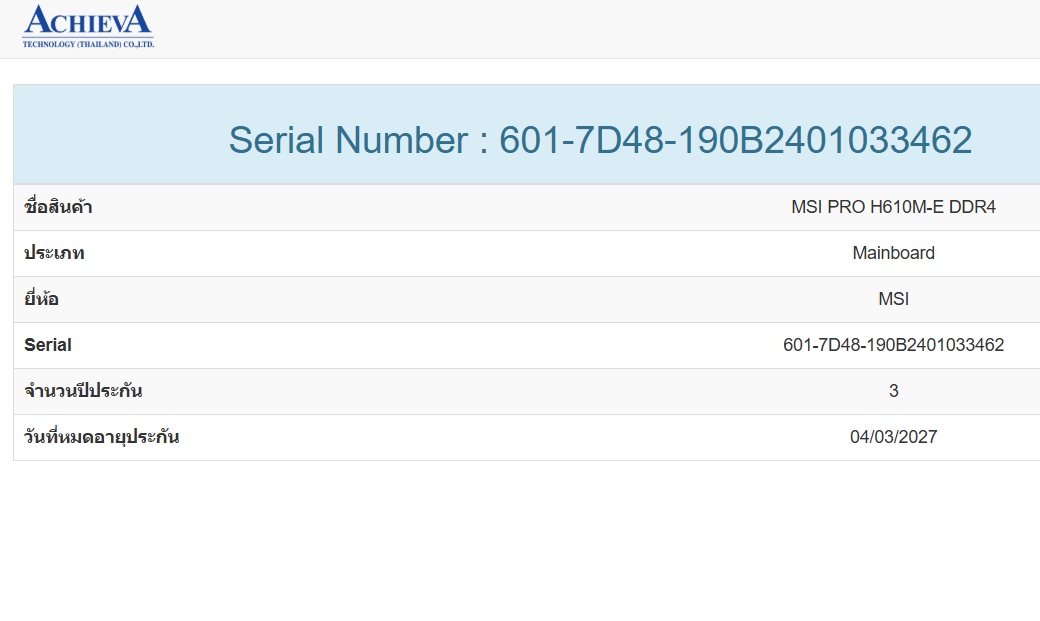Click the วันที่หมดอายุประกัน expiry label
1040x621 pixels.
pos(101,437)
